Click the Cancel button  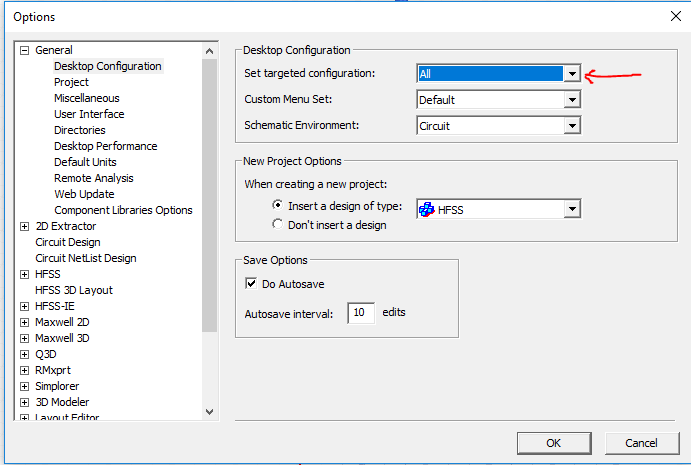(x=641, y=443)
